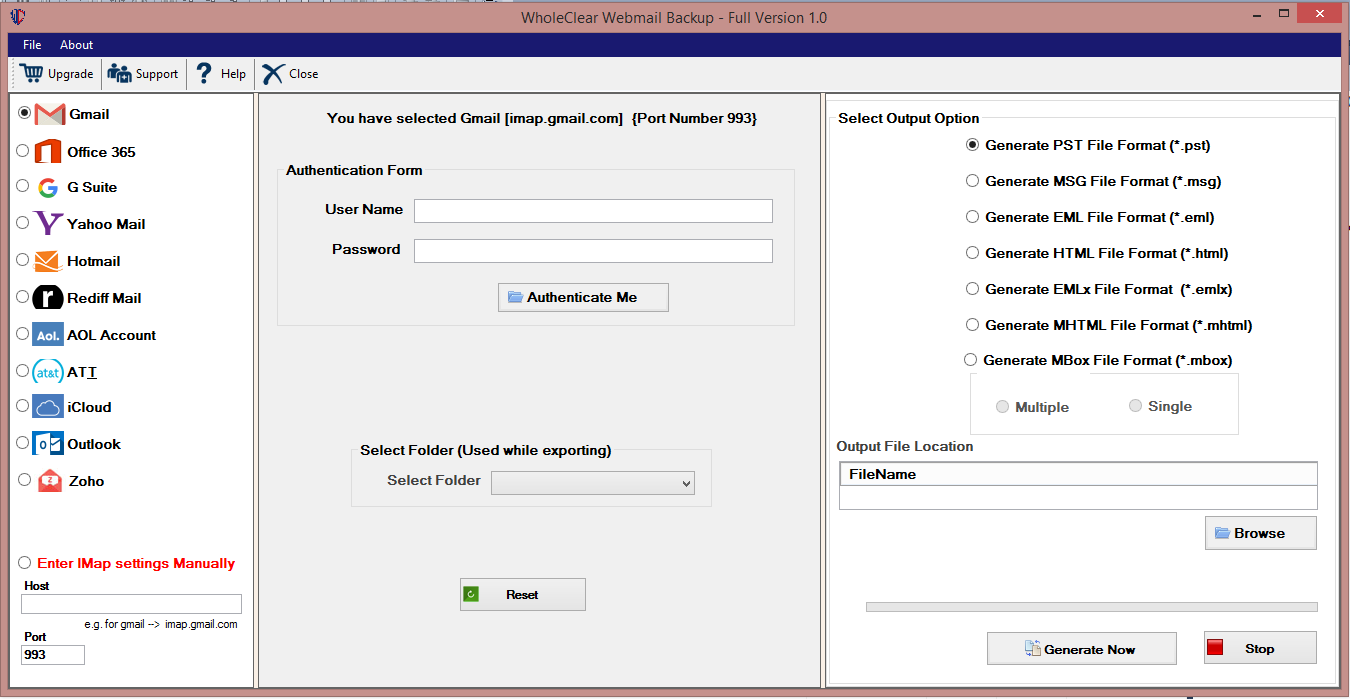Viewport: 1350px width, 699px height.
Task: Select the Yahoo Mail radio button
Action: pyautogui.click(x=23, y=223)
